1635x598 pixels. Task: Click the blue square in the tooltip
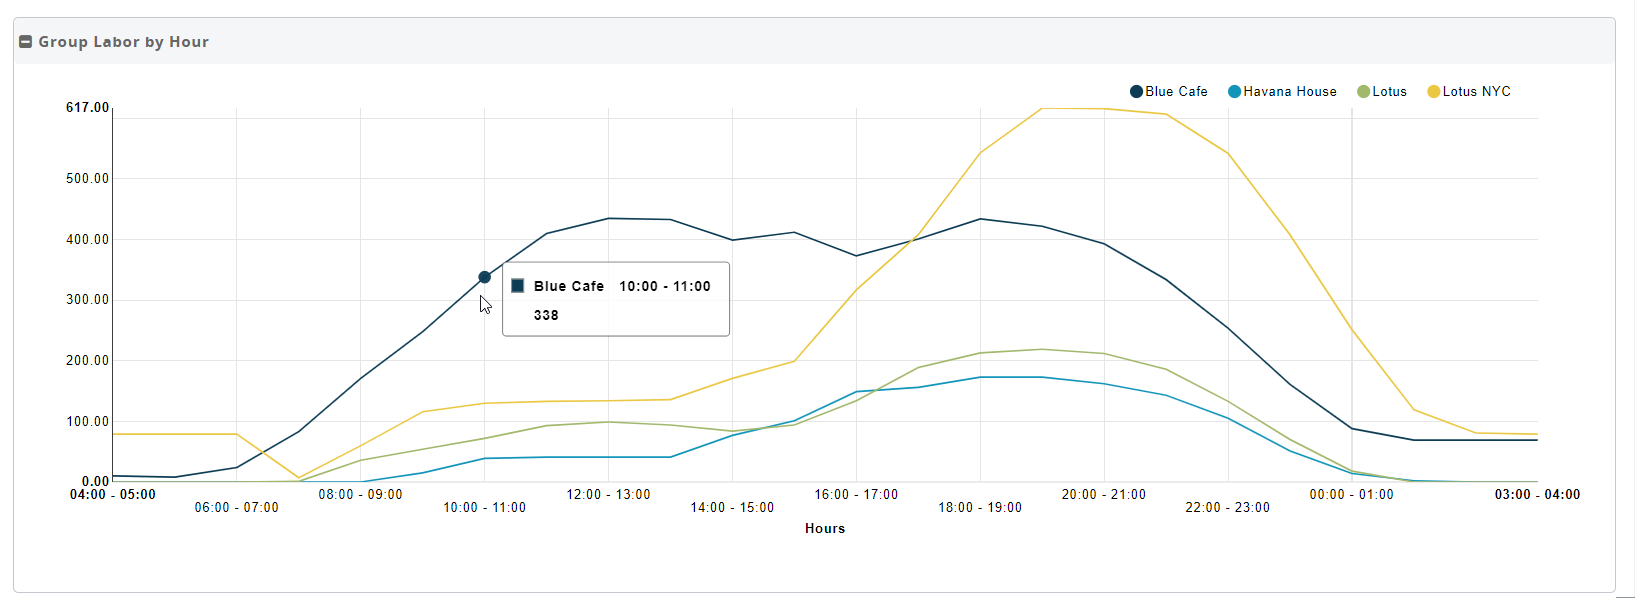[518, 286]
